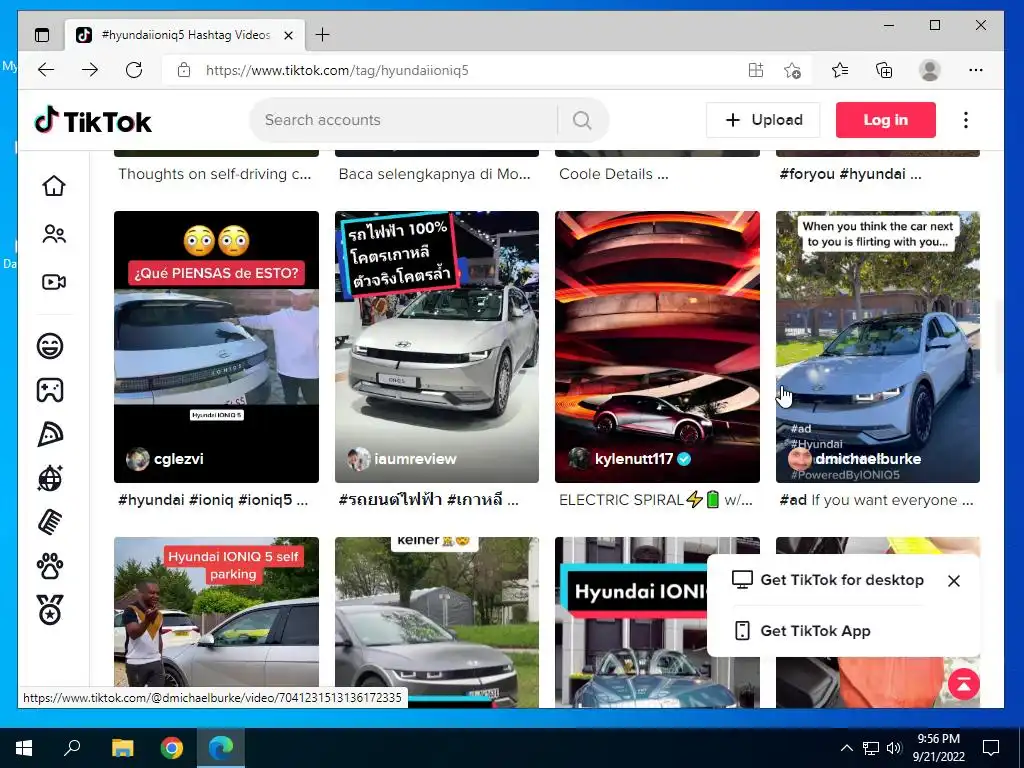Click the kylenutt117 username link
This screenshot has width=1024, height=768.
633,459
